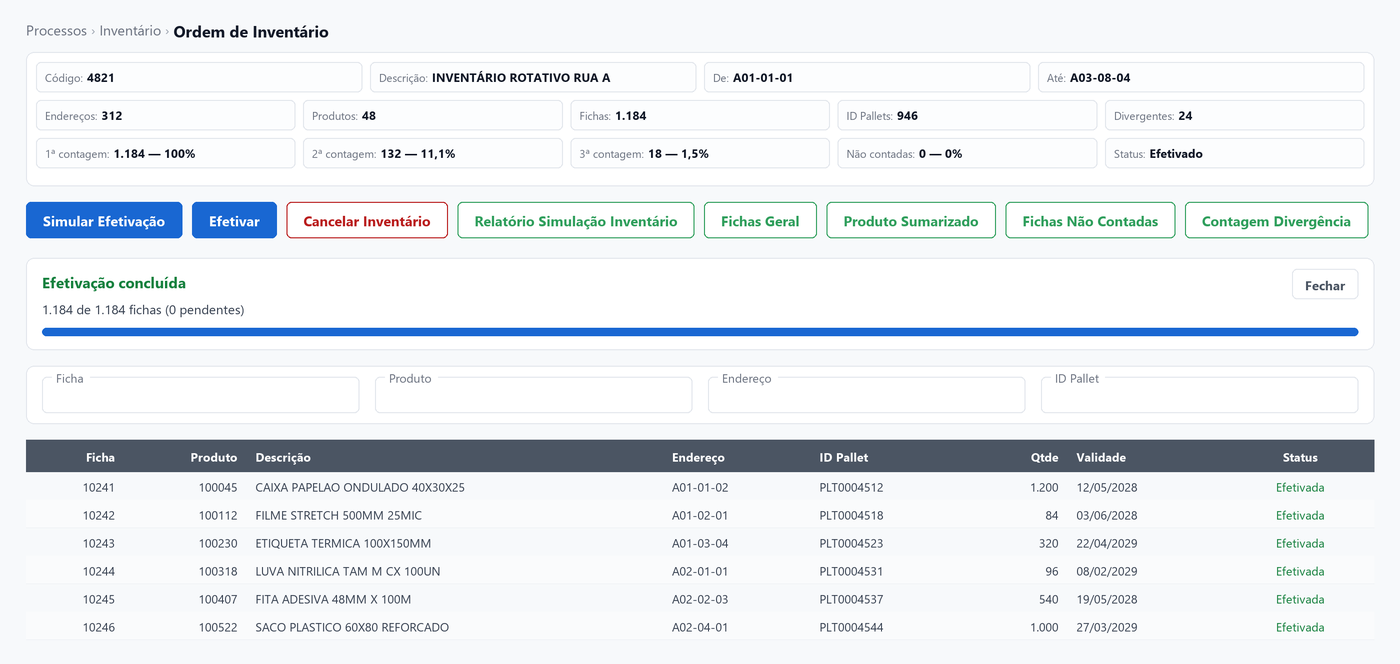Click product code 100407
Image resolution: width=1400 pixels, height=664 pixels.
(x=218, y=600)
